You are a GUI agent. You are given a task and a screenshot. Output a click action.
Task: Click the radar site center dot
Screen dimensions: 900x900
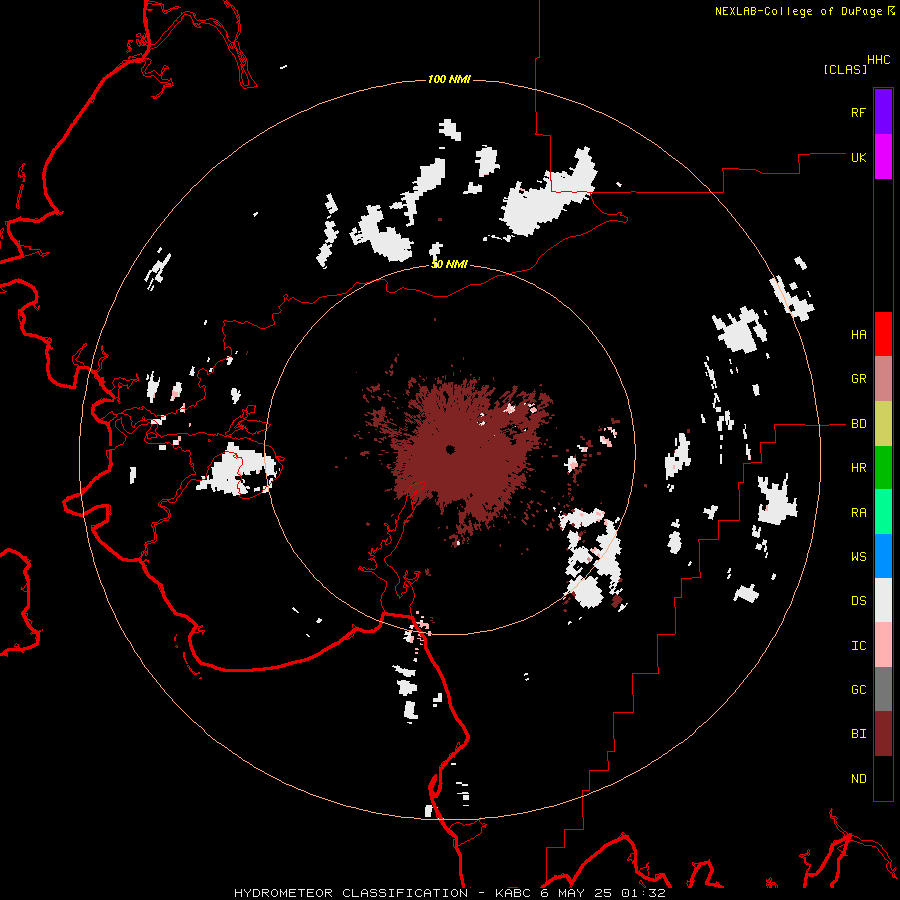point(451,449)
